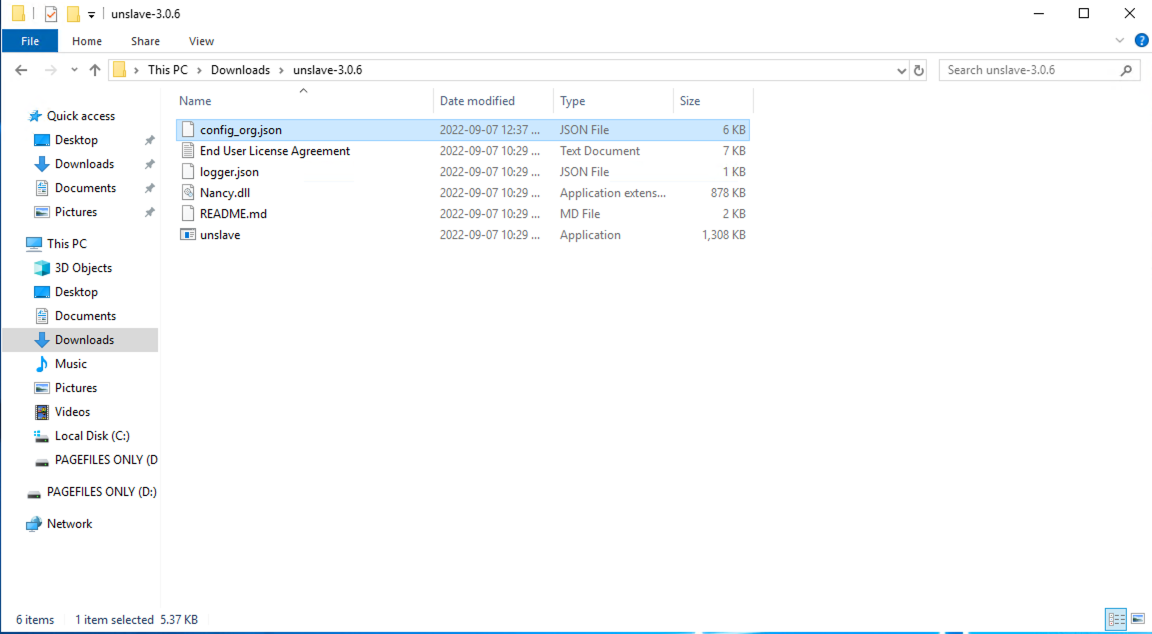1152x634 pixels.
Task: Select the End User License Agreement file icon
Action: click(x=188, y=151)
